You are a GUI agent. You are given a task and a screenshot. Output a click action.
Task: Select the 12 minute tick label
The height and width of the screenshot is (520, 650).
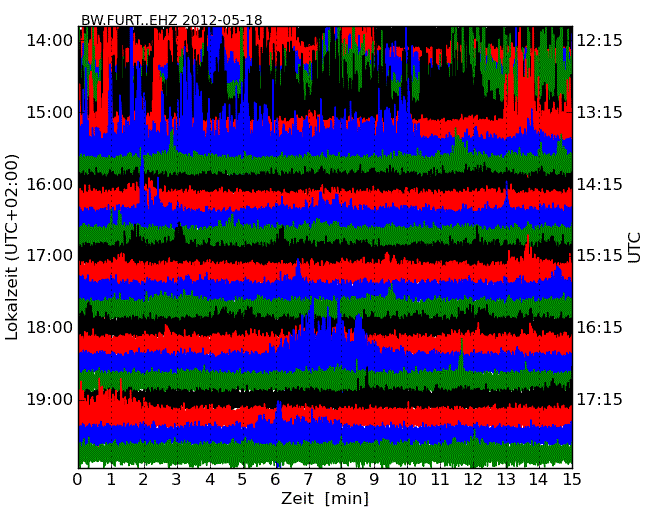pyautogui.click(x=473, y=480)
